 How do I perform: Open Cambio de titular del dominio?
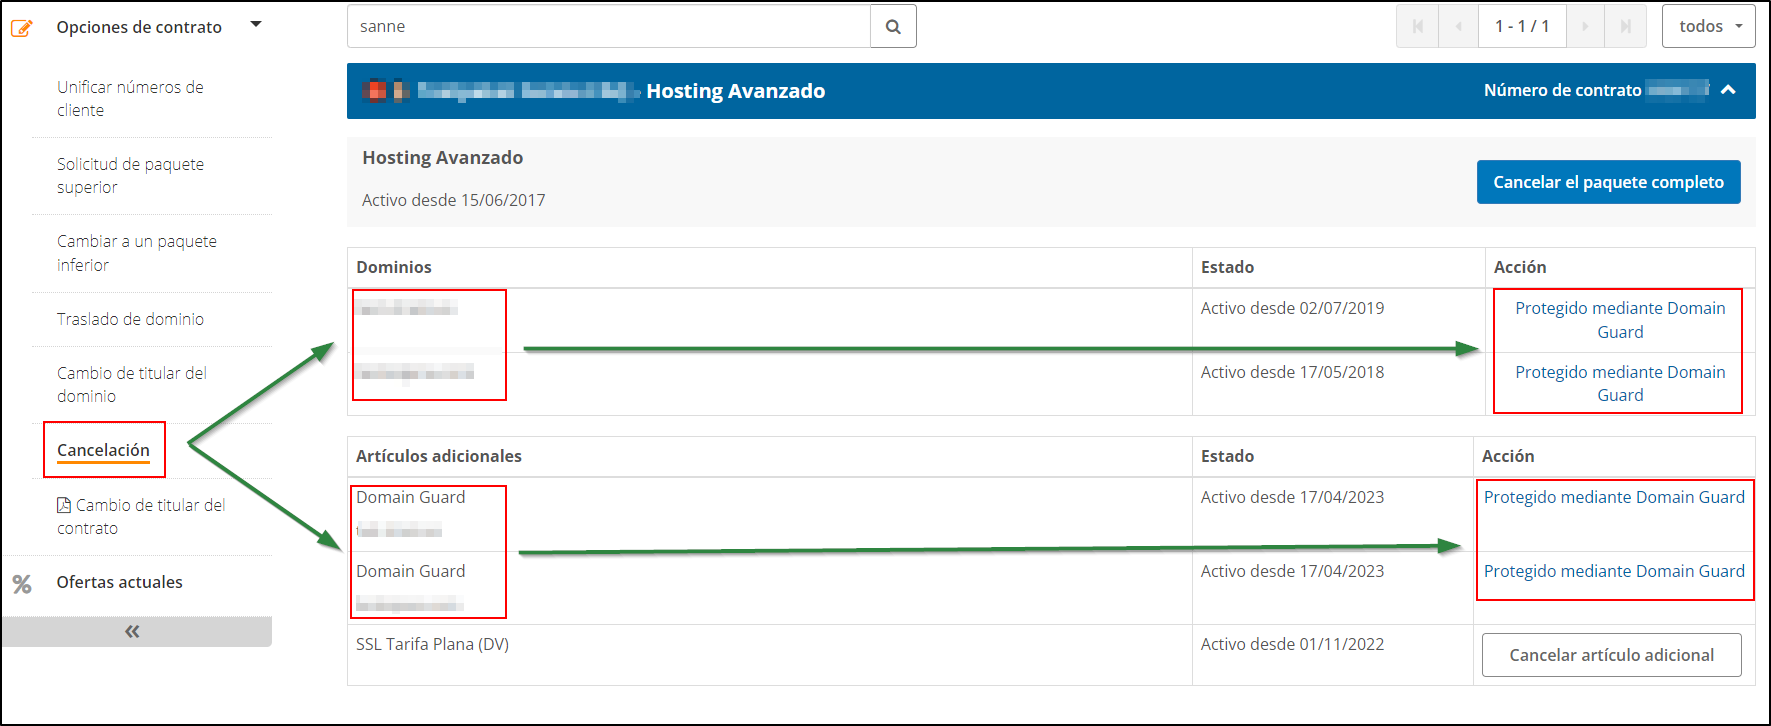[132, 384]
